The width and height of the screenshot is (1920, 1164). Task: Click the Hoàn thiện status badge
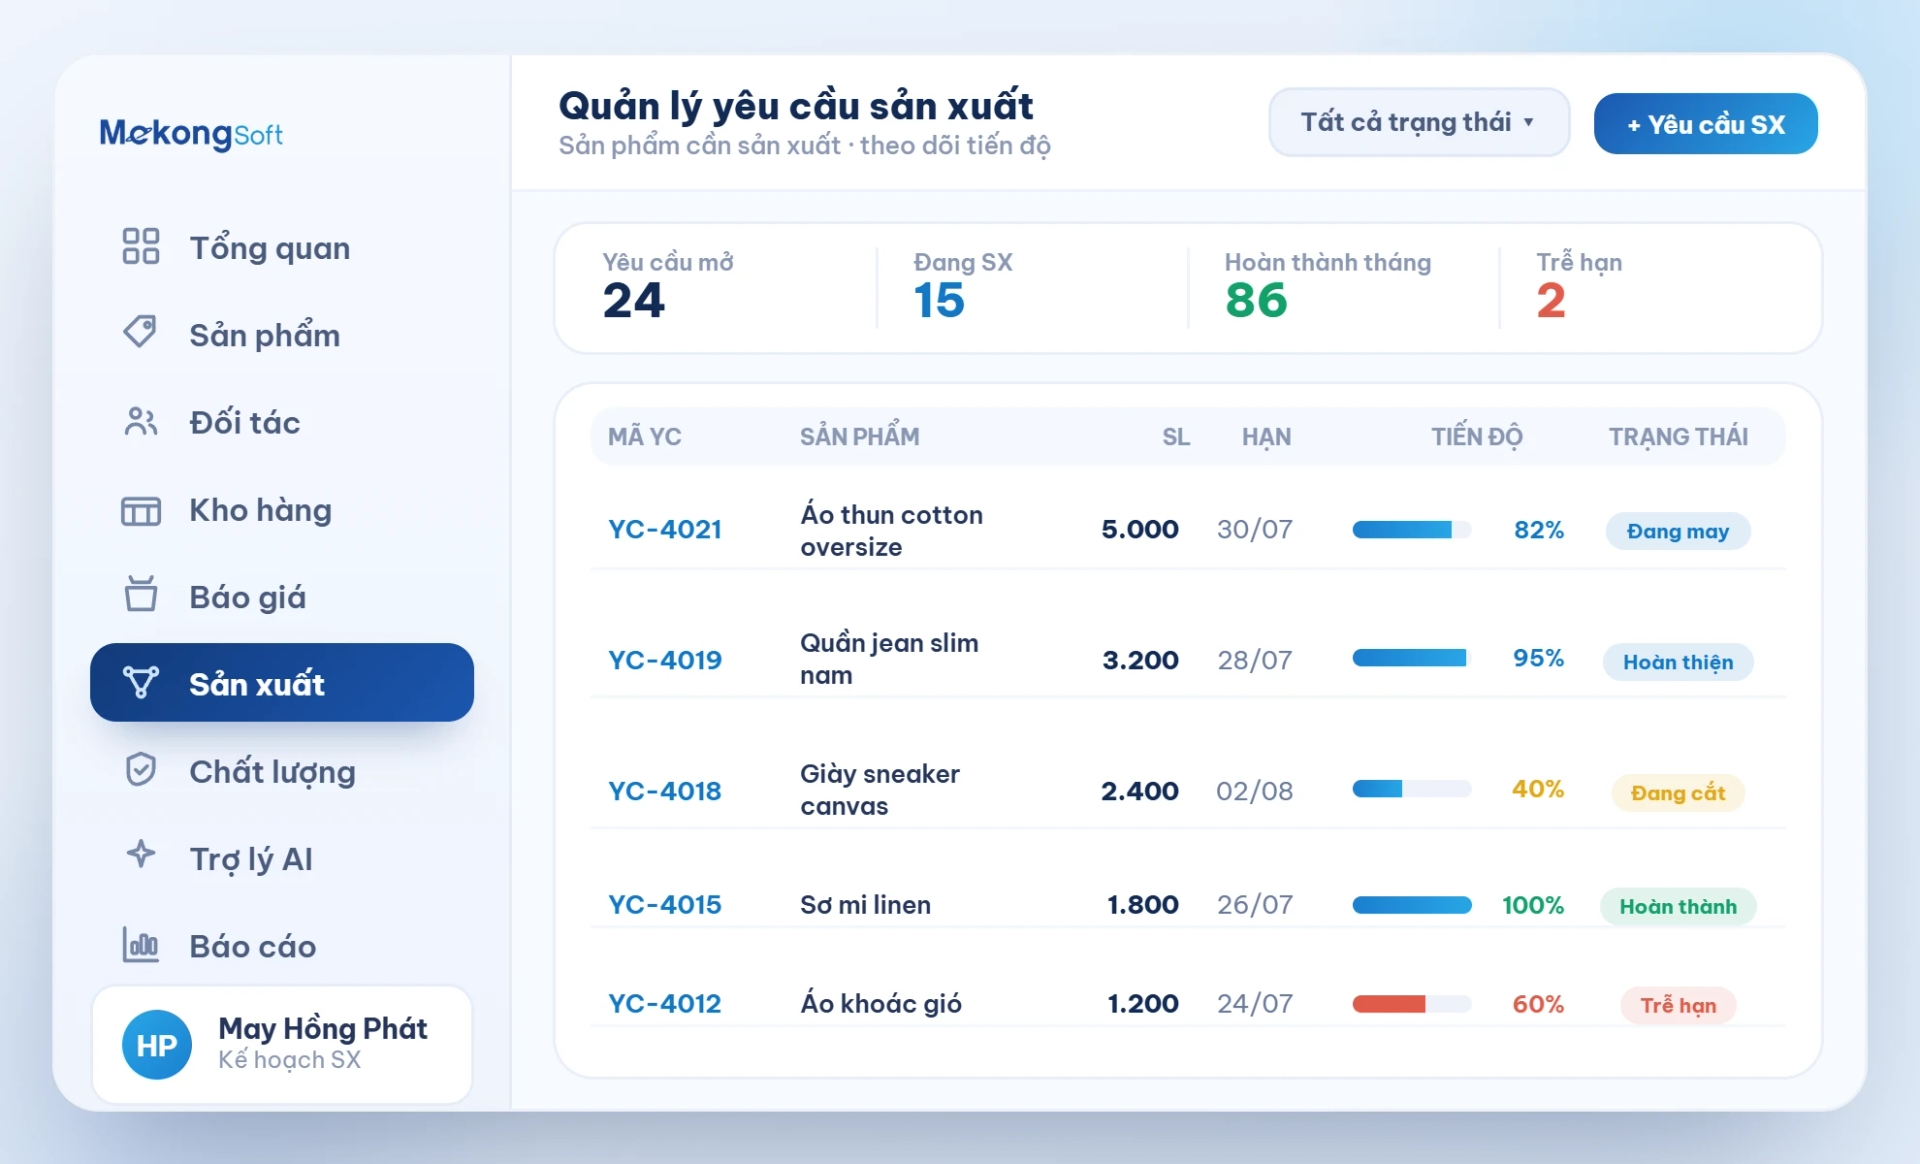point(1677,662)
